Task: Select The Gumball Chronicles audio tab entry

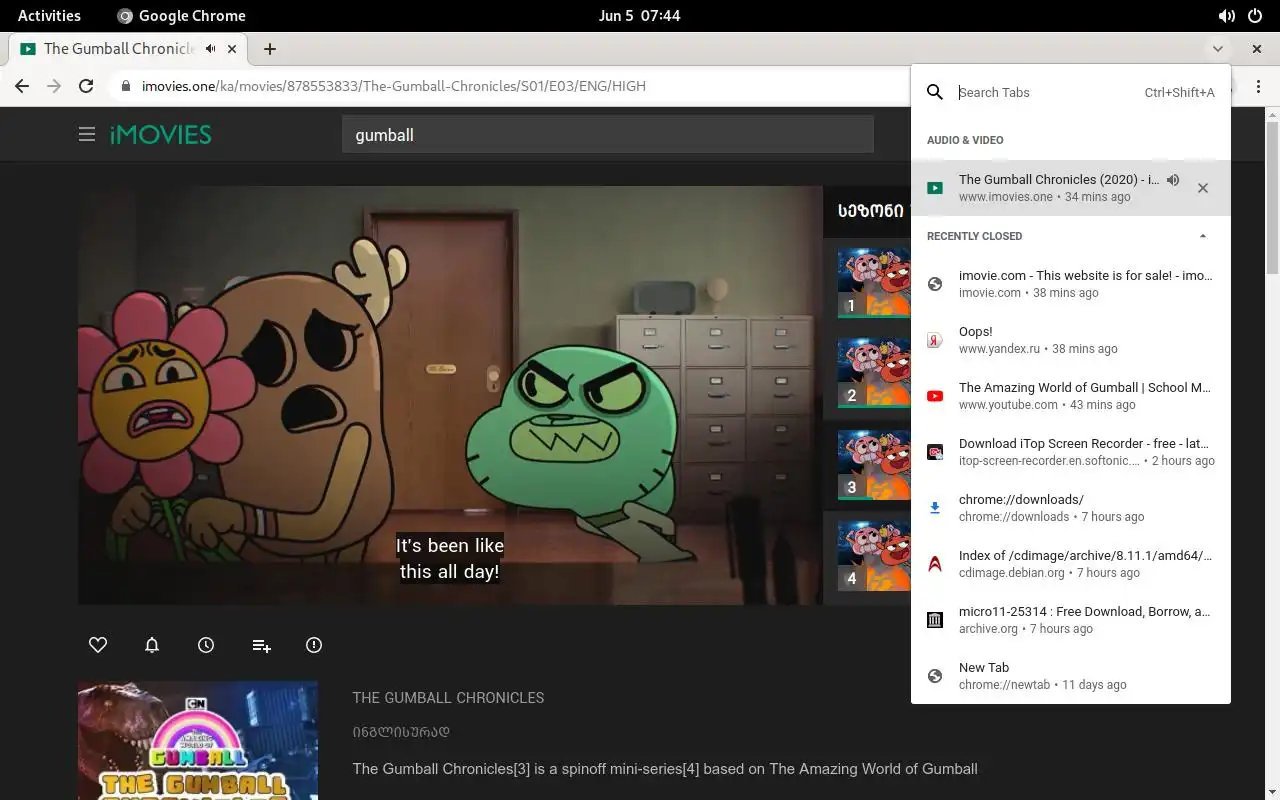Action: pos(1071,188)
